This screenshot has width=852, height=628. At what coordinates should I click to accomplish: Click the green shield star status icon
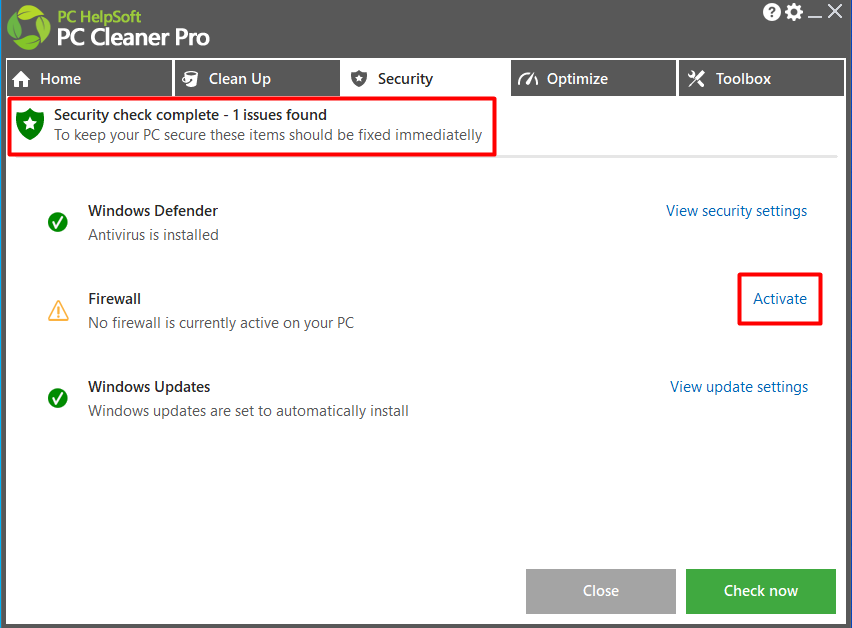(x=30, y=124)
